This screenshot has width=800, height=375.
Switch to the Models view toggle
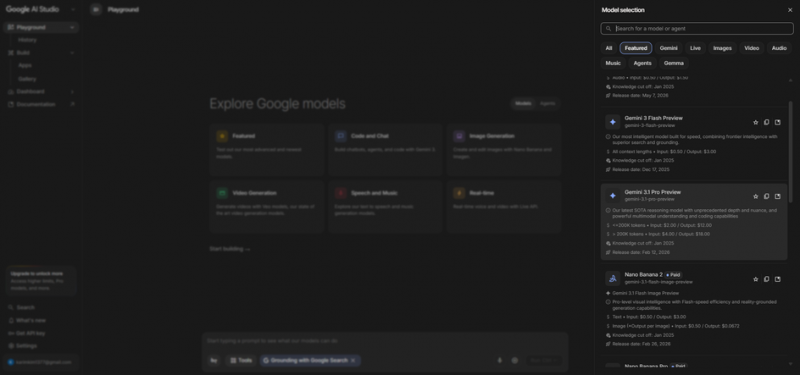click(523, 104)
